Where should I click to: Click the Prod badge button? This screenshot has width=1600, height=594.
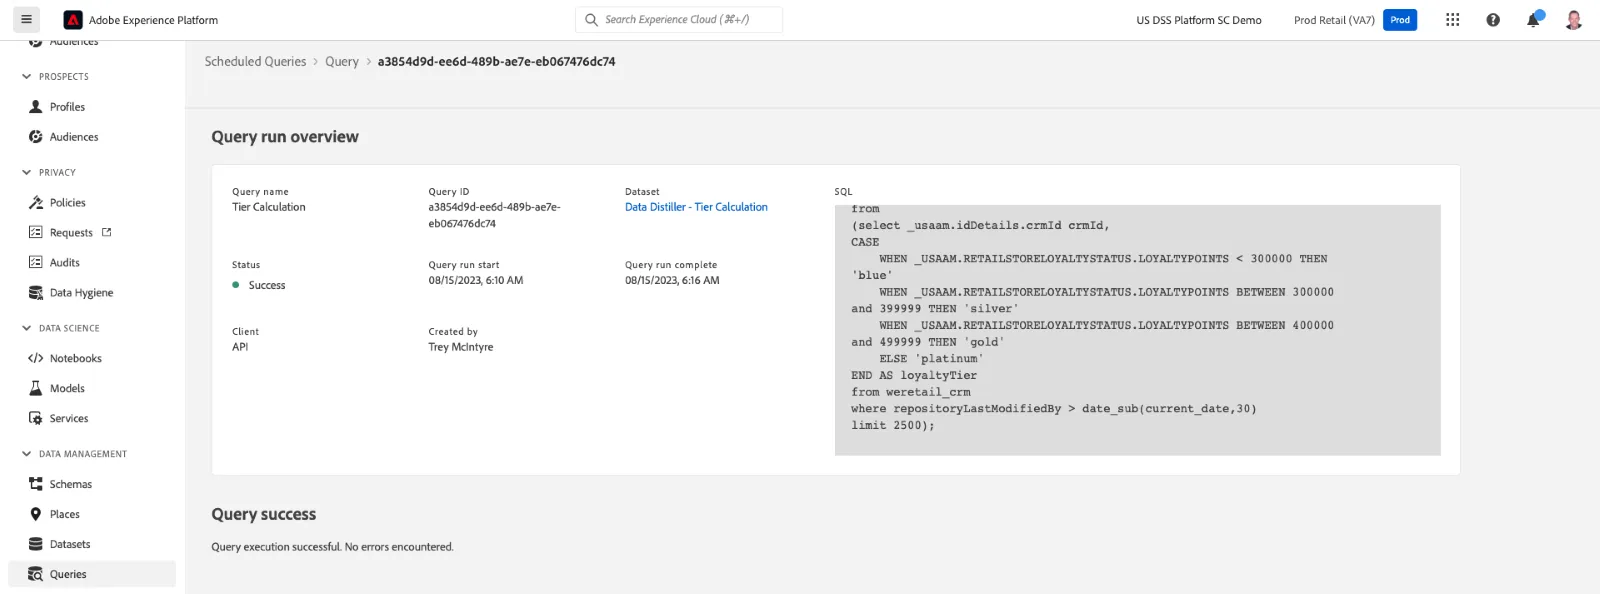[x=1400, y=20]
